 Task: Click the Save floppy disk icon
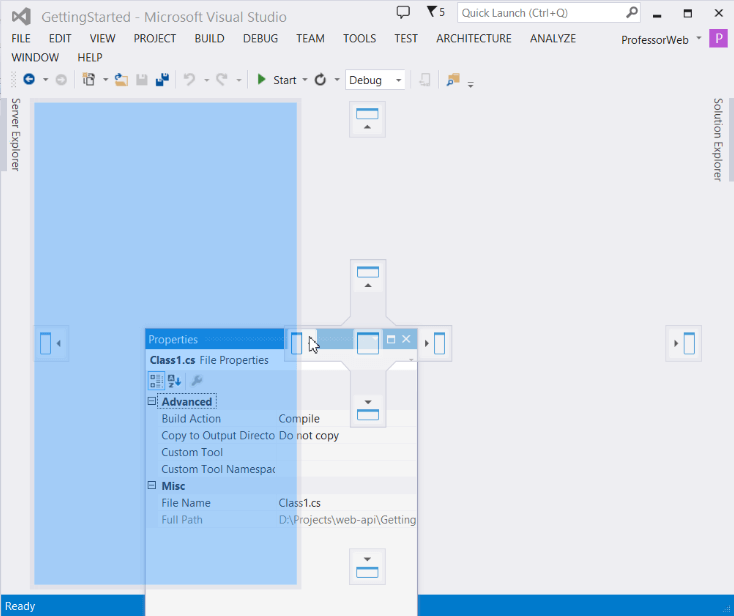[x=142, y=80]
